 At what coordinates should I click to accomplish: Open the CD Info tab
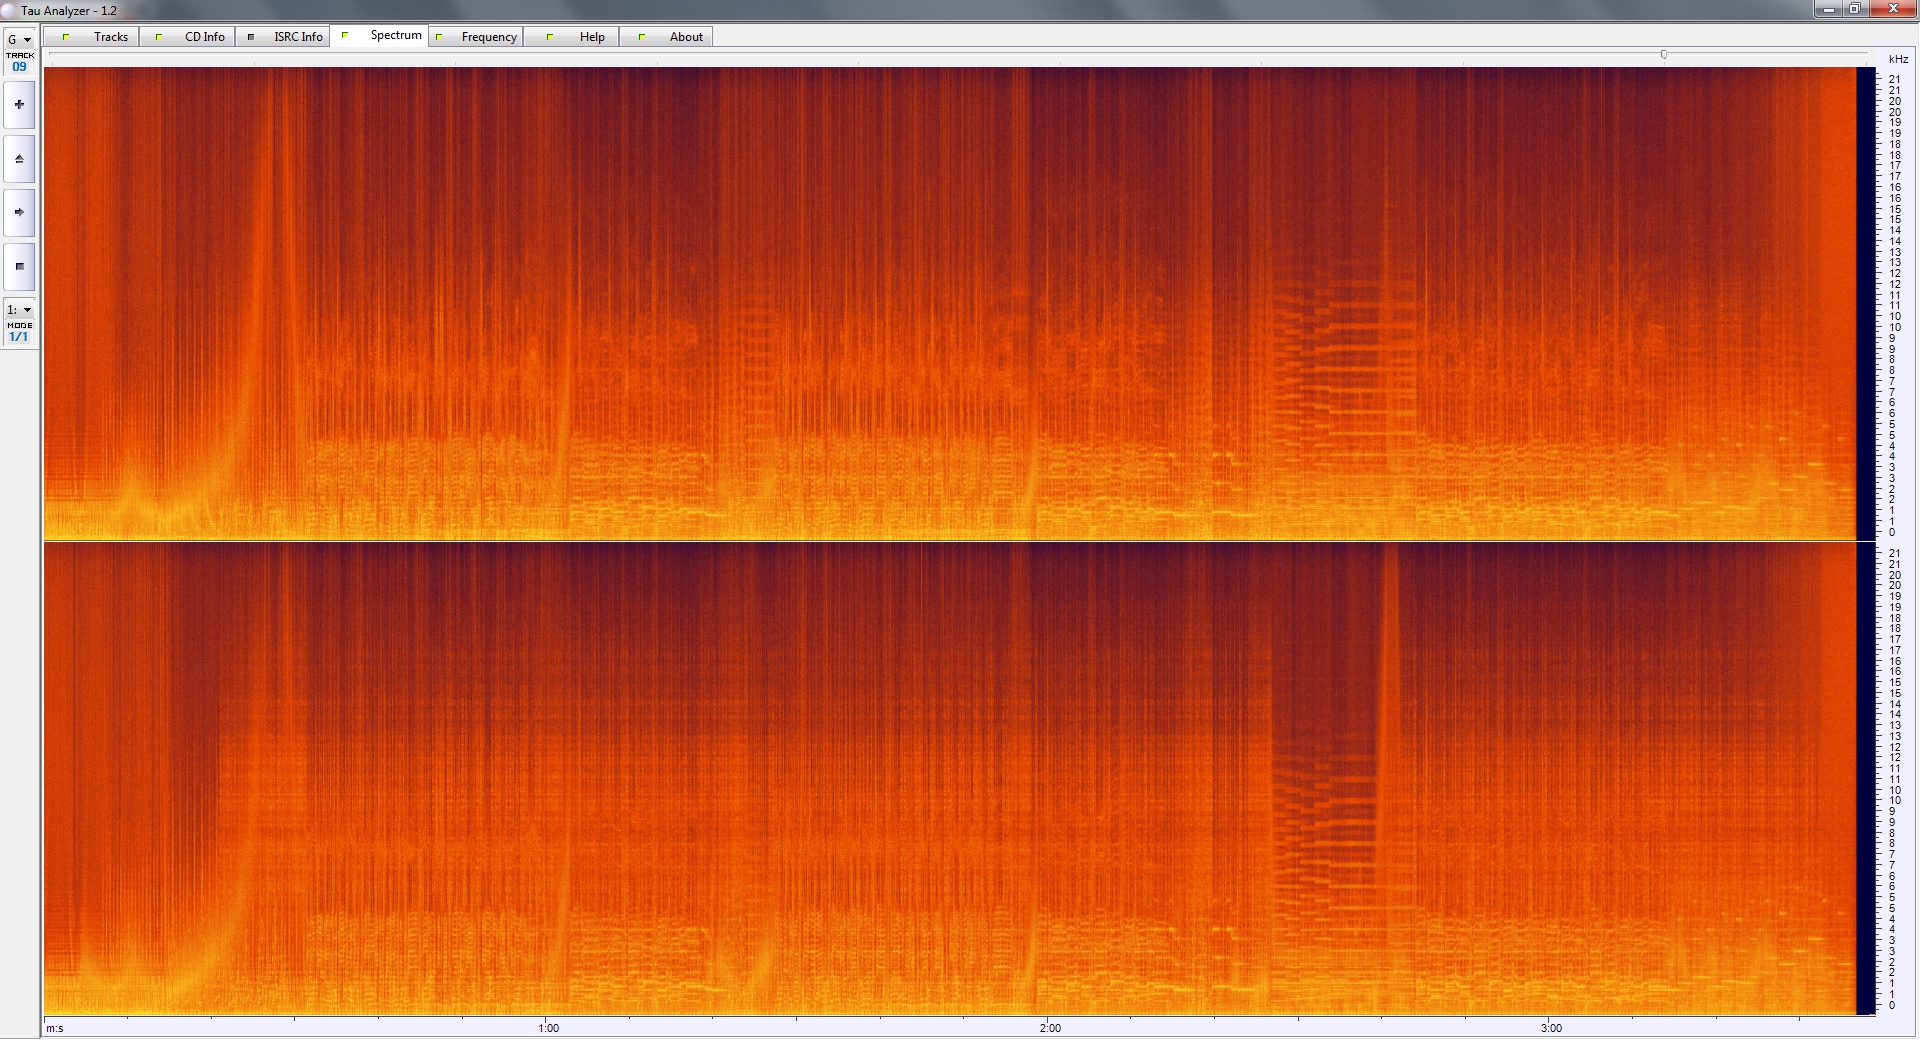pos(204,37)
